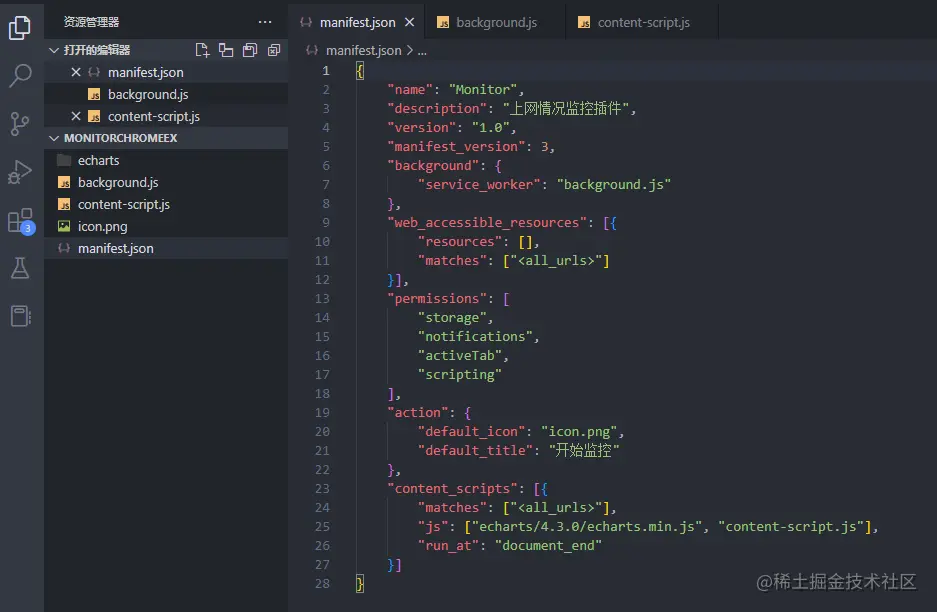Open the Explorer view in activity bar

point(20,27)
